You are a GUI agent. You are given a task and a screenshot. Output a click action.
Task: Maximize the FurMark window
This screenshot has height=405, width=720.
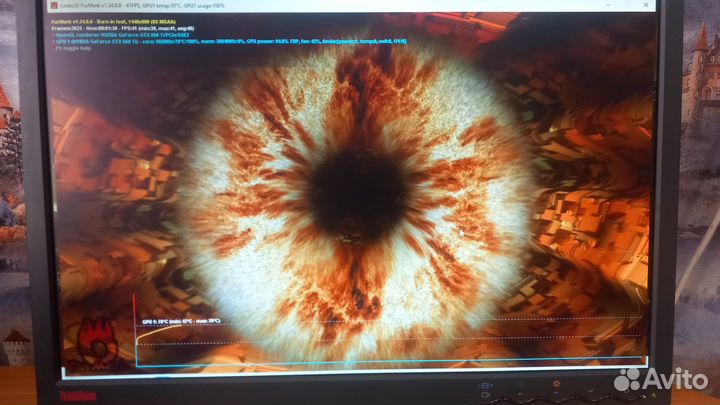point(626,6)
